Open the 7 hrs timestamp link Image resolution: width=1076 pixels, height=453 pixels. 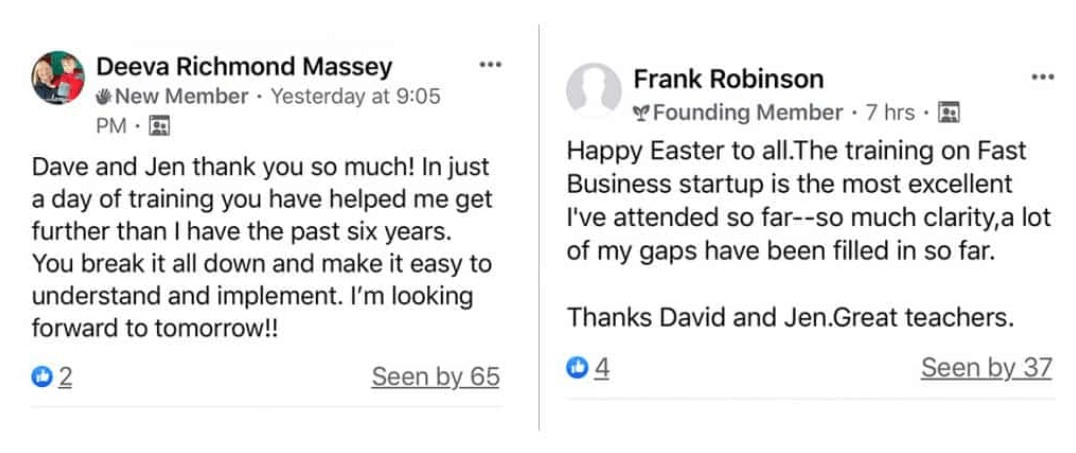[x=890, y=112]
